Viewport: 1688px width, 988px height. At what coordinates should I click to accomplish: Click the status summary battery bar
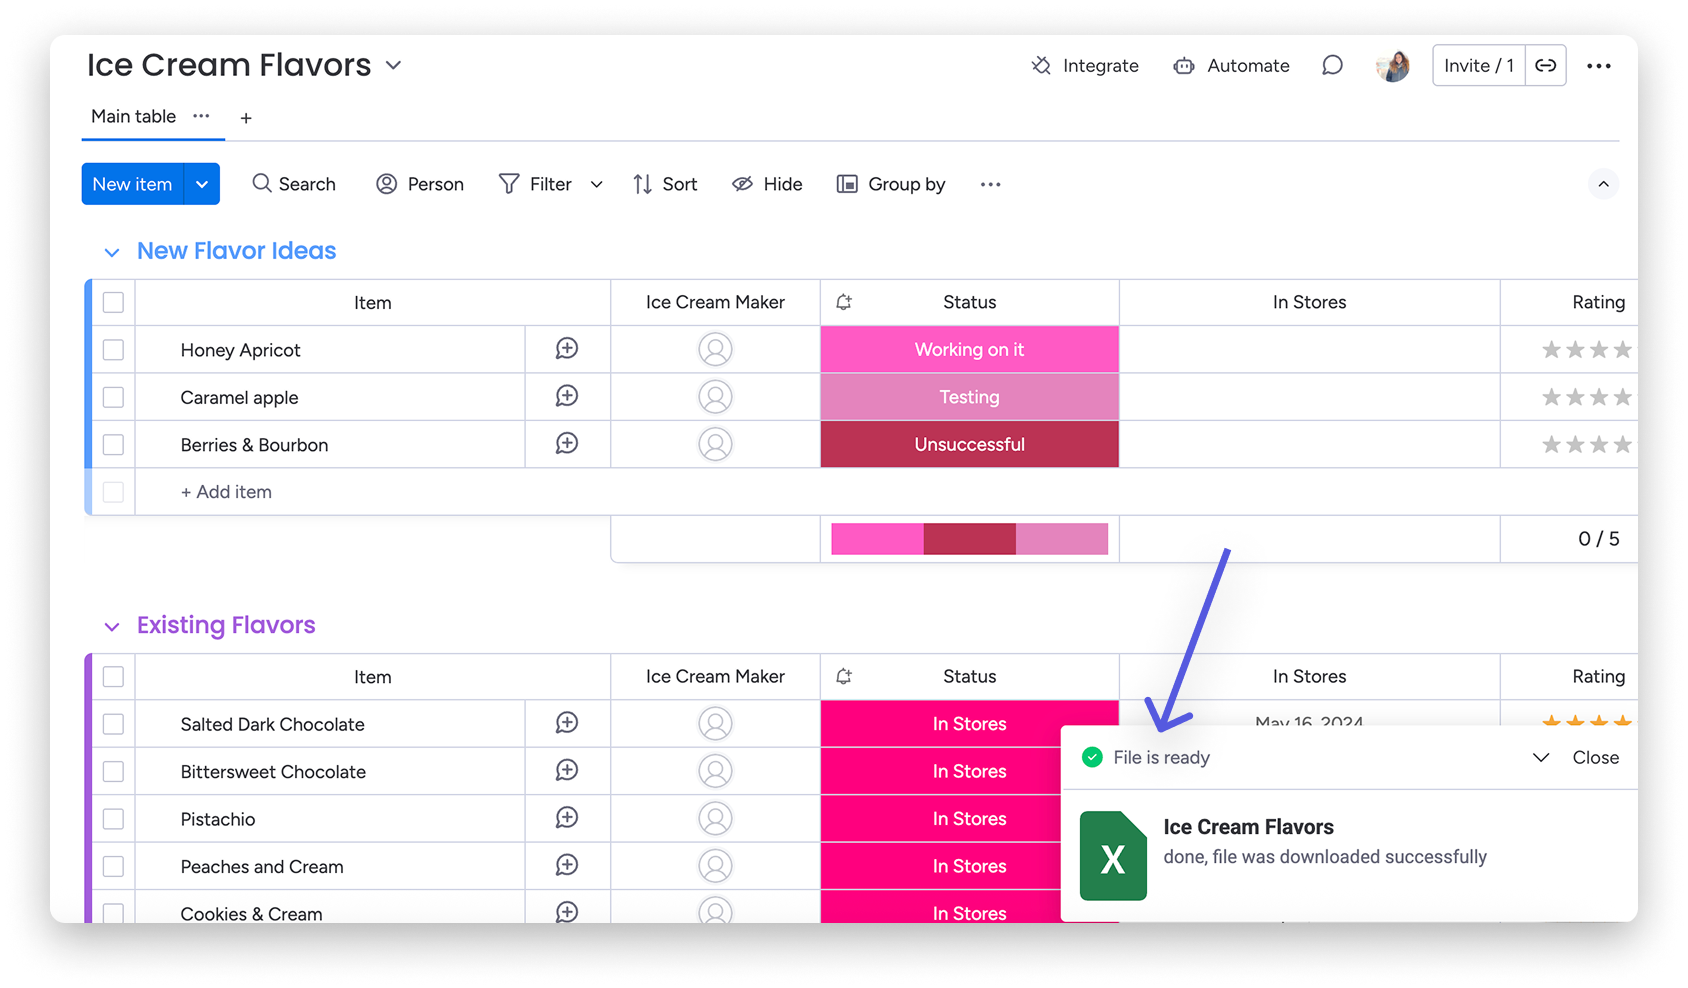point(970,539)
